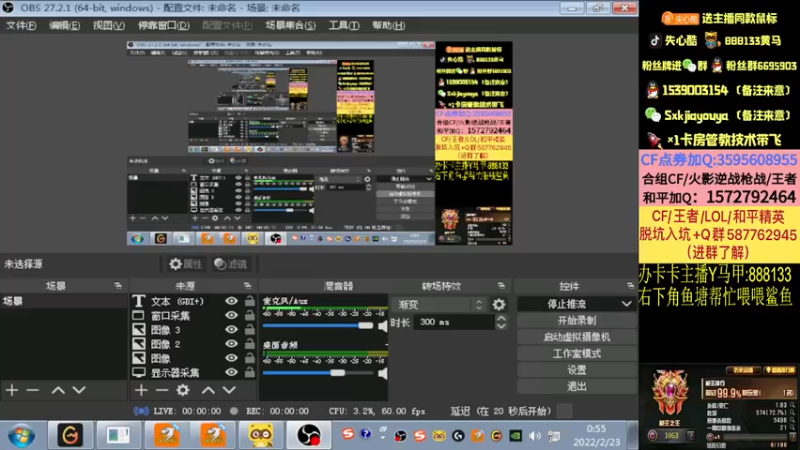The width and height of the screenshot is (800, 450).
Task: Open Windows Start menu orb
Action: (x=21, y=436)
